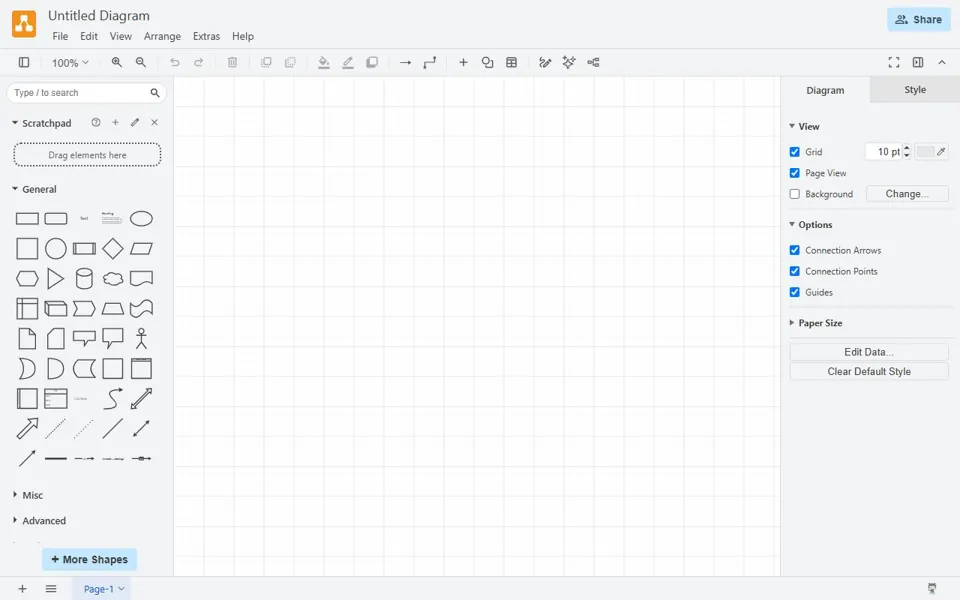Screen dimensions: 960x600
Task: Open the insert plus menu
Action: [x=463, y=62]
